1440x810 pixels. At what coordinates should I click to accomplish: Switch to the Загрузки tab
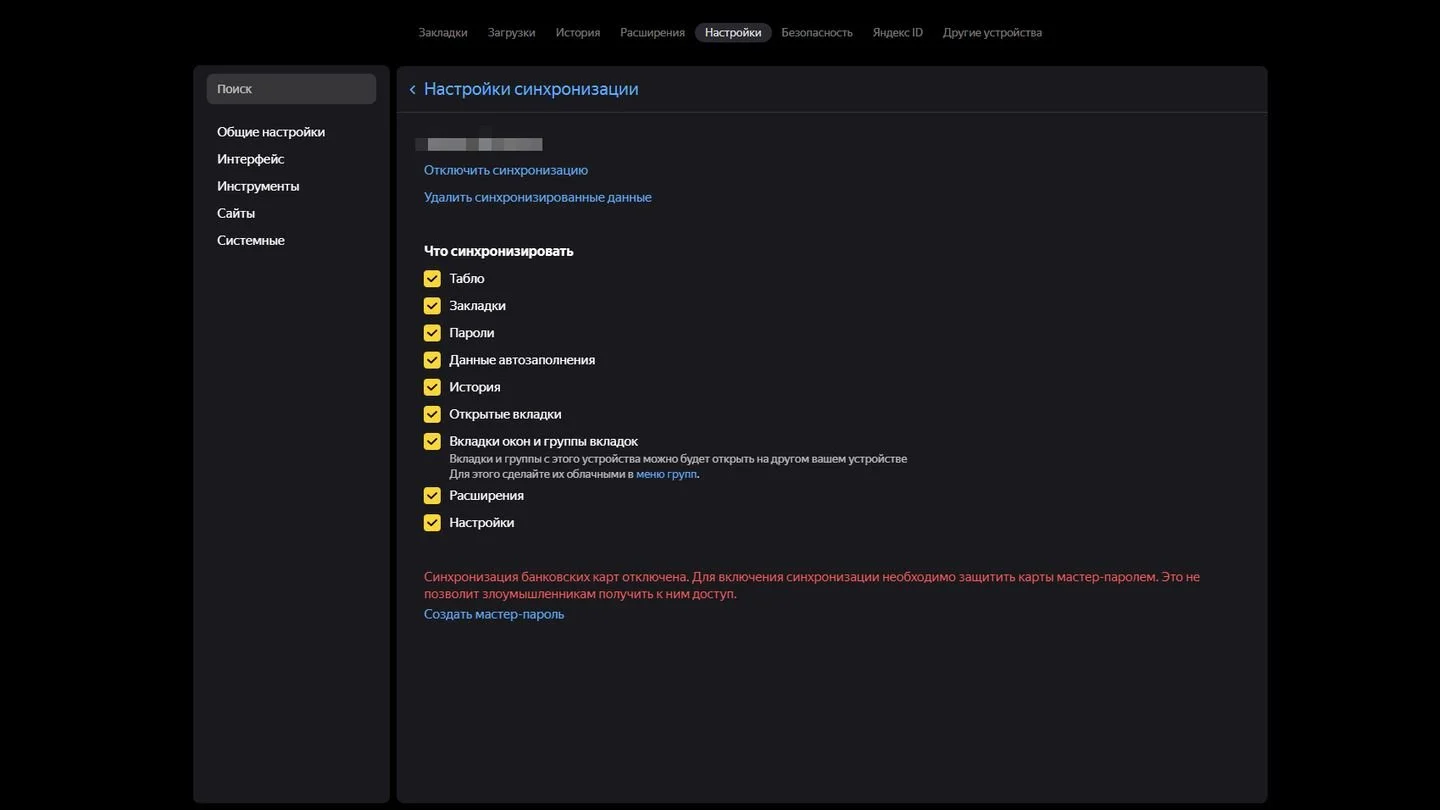[x=511, y=33]
